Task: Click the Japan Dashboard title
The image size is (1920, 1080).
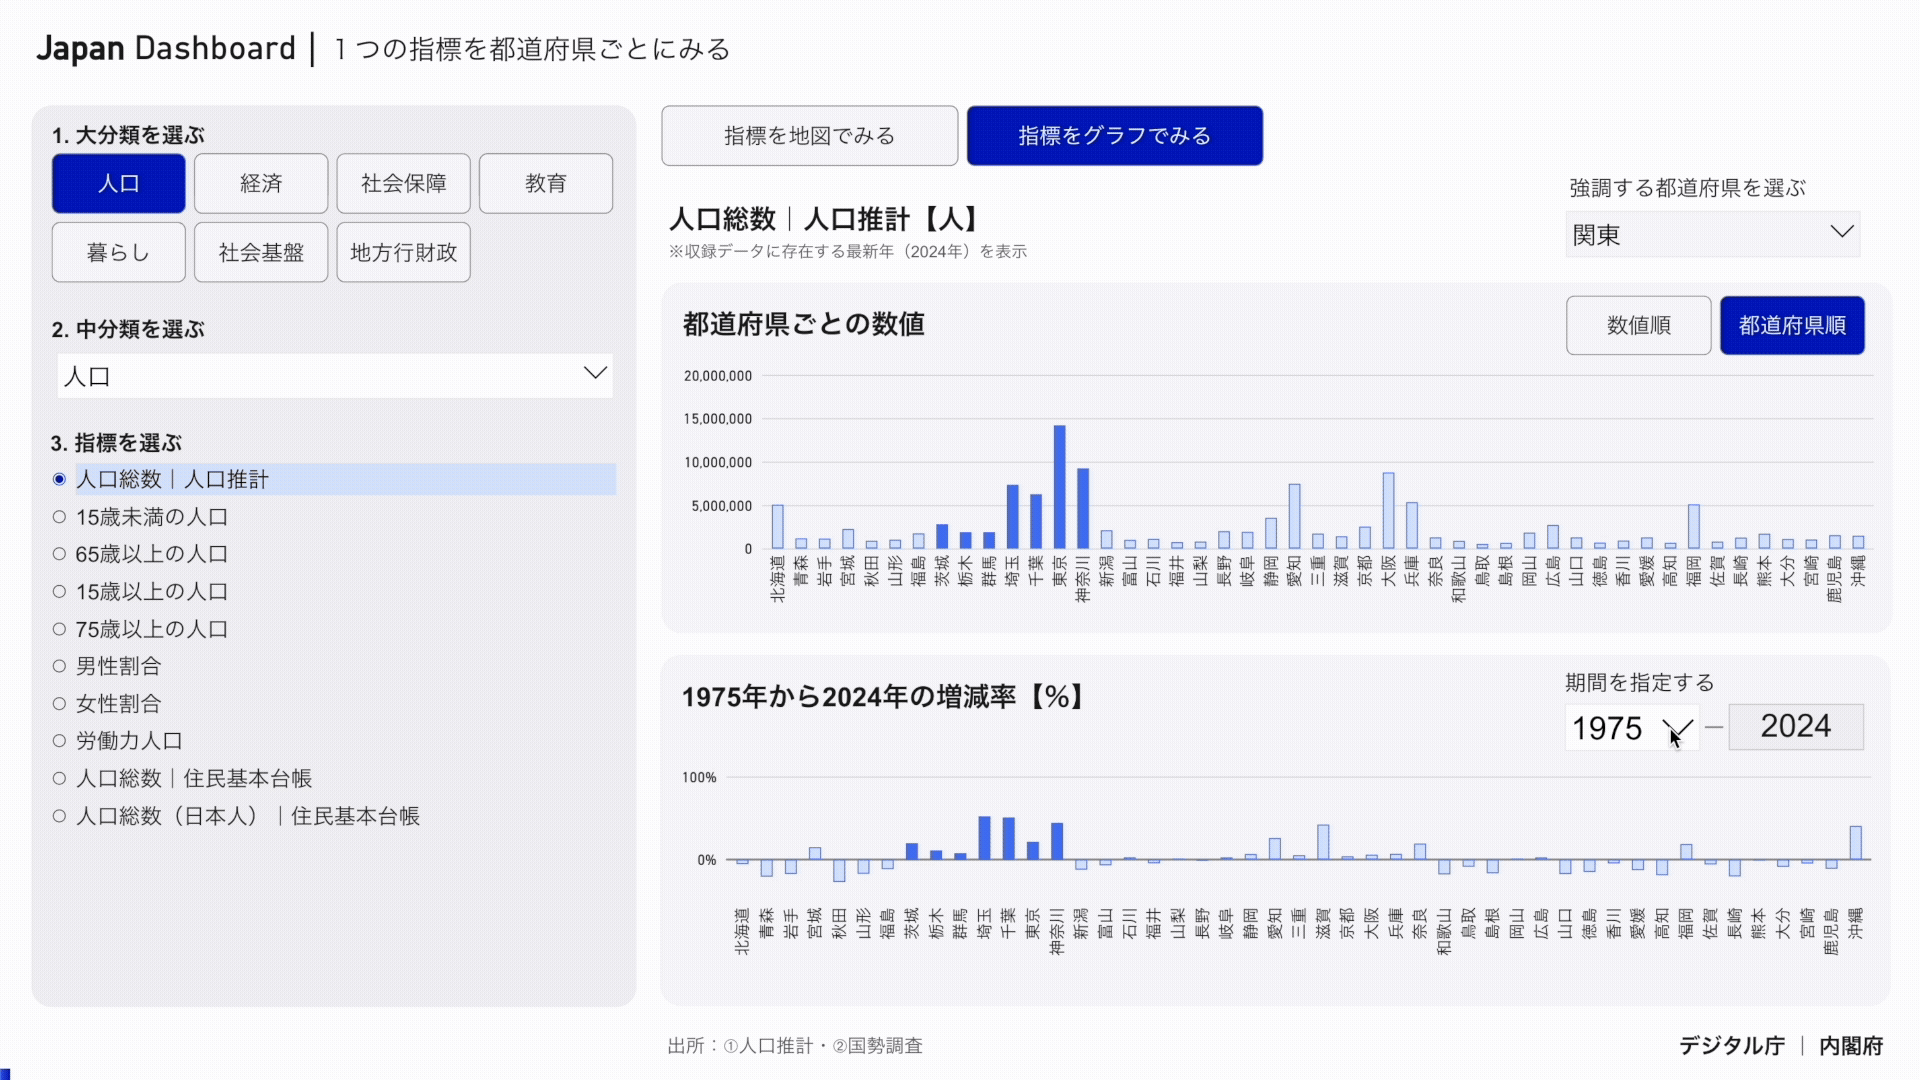Action: 166,48
